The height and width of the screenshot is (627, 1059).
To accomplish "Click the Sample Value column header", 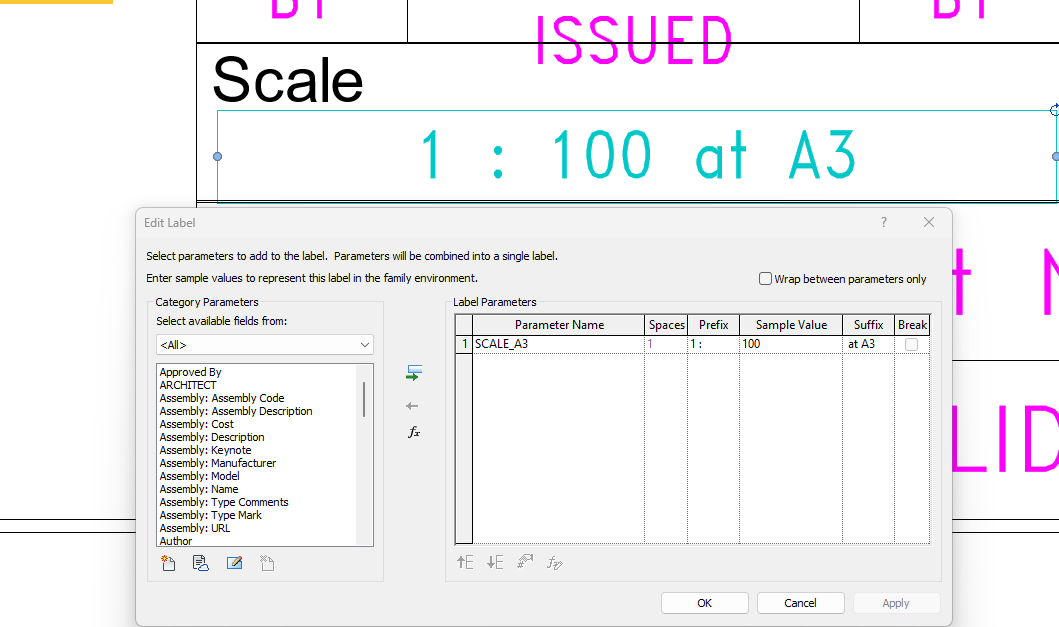I will [791, 325].
